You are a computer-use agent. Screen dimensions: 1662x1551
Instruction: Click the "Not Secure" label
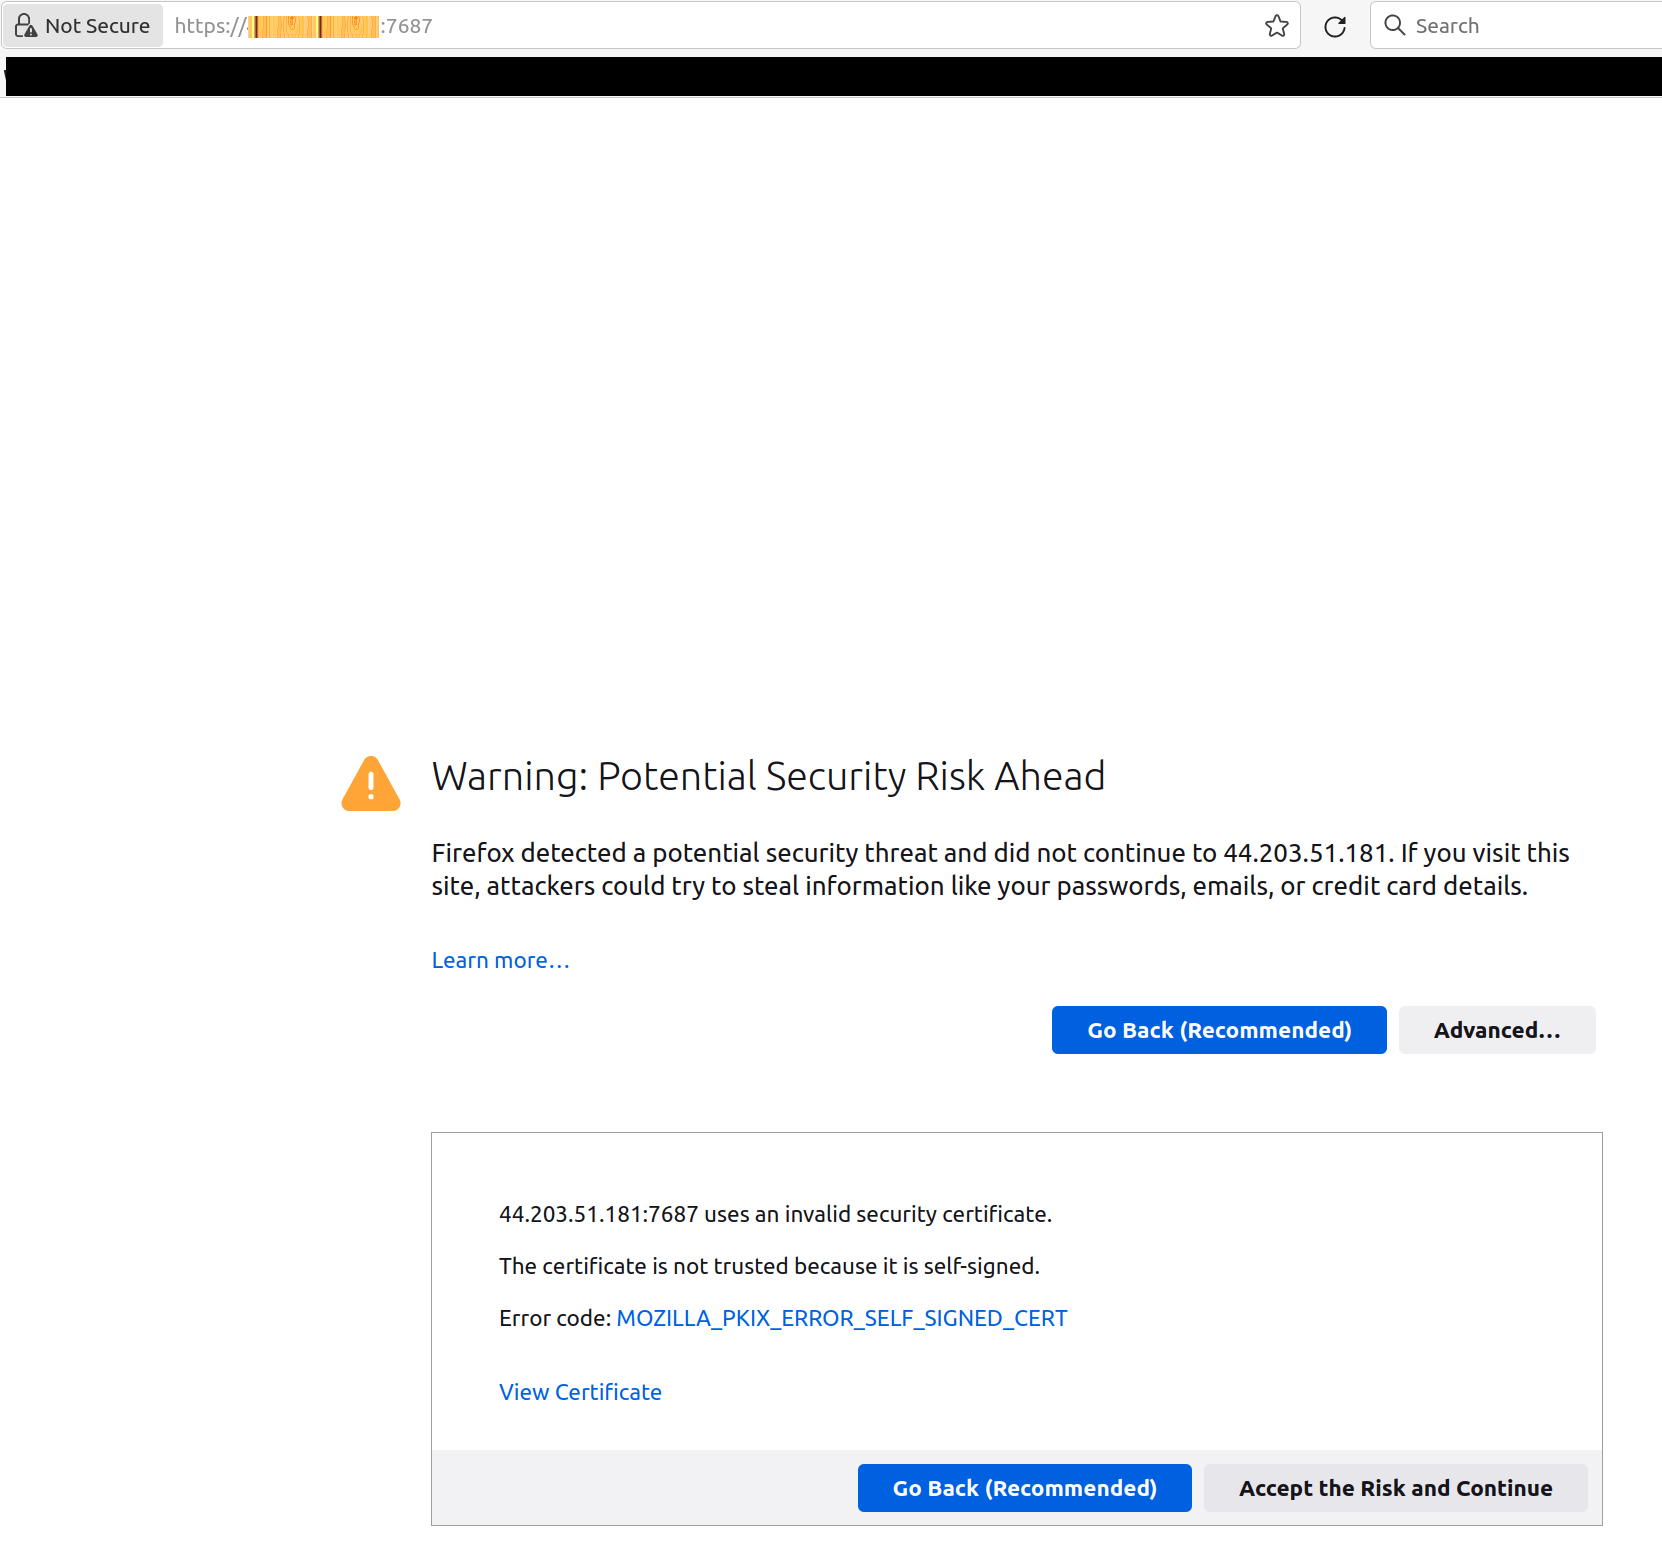(97, 26)
